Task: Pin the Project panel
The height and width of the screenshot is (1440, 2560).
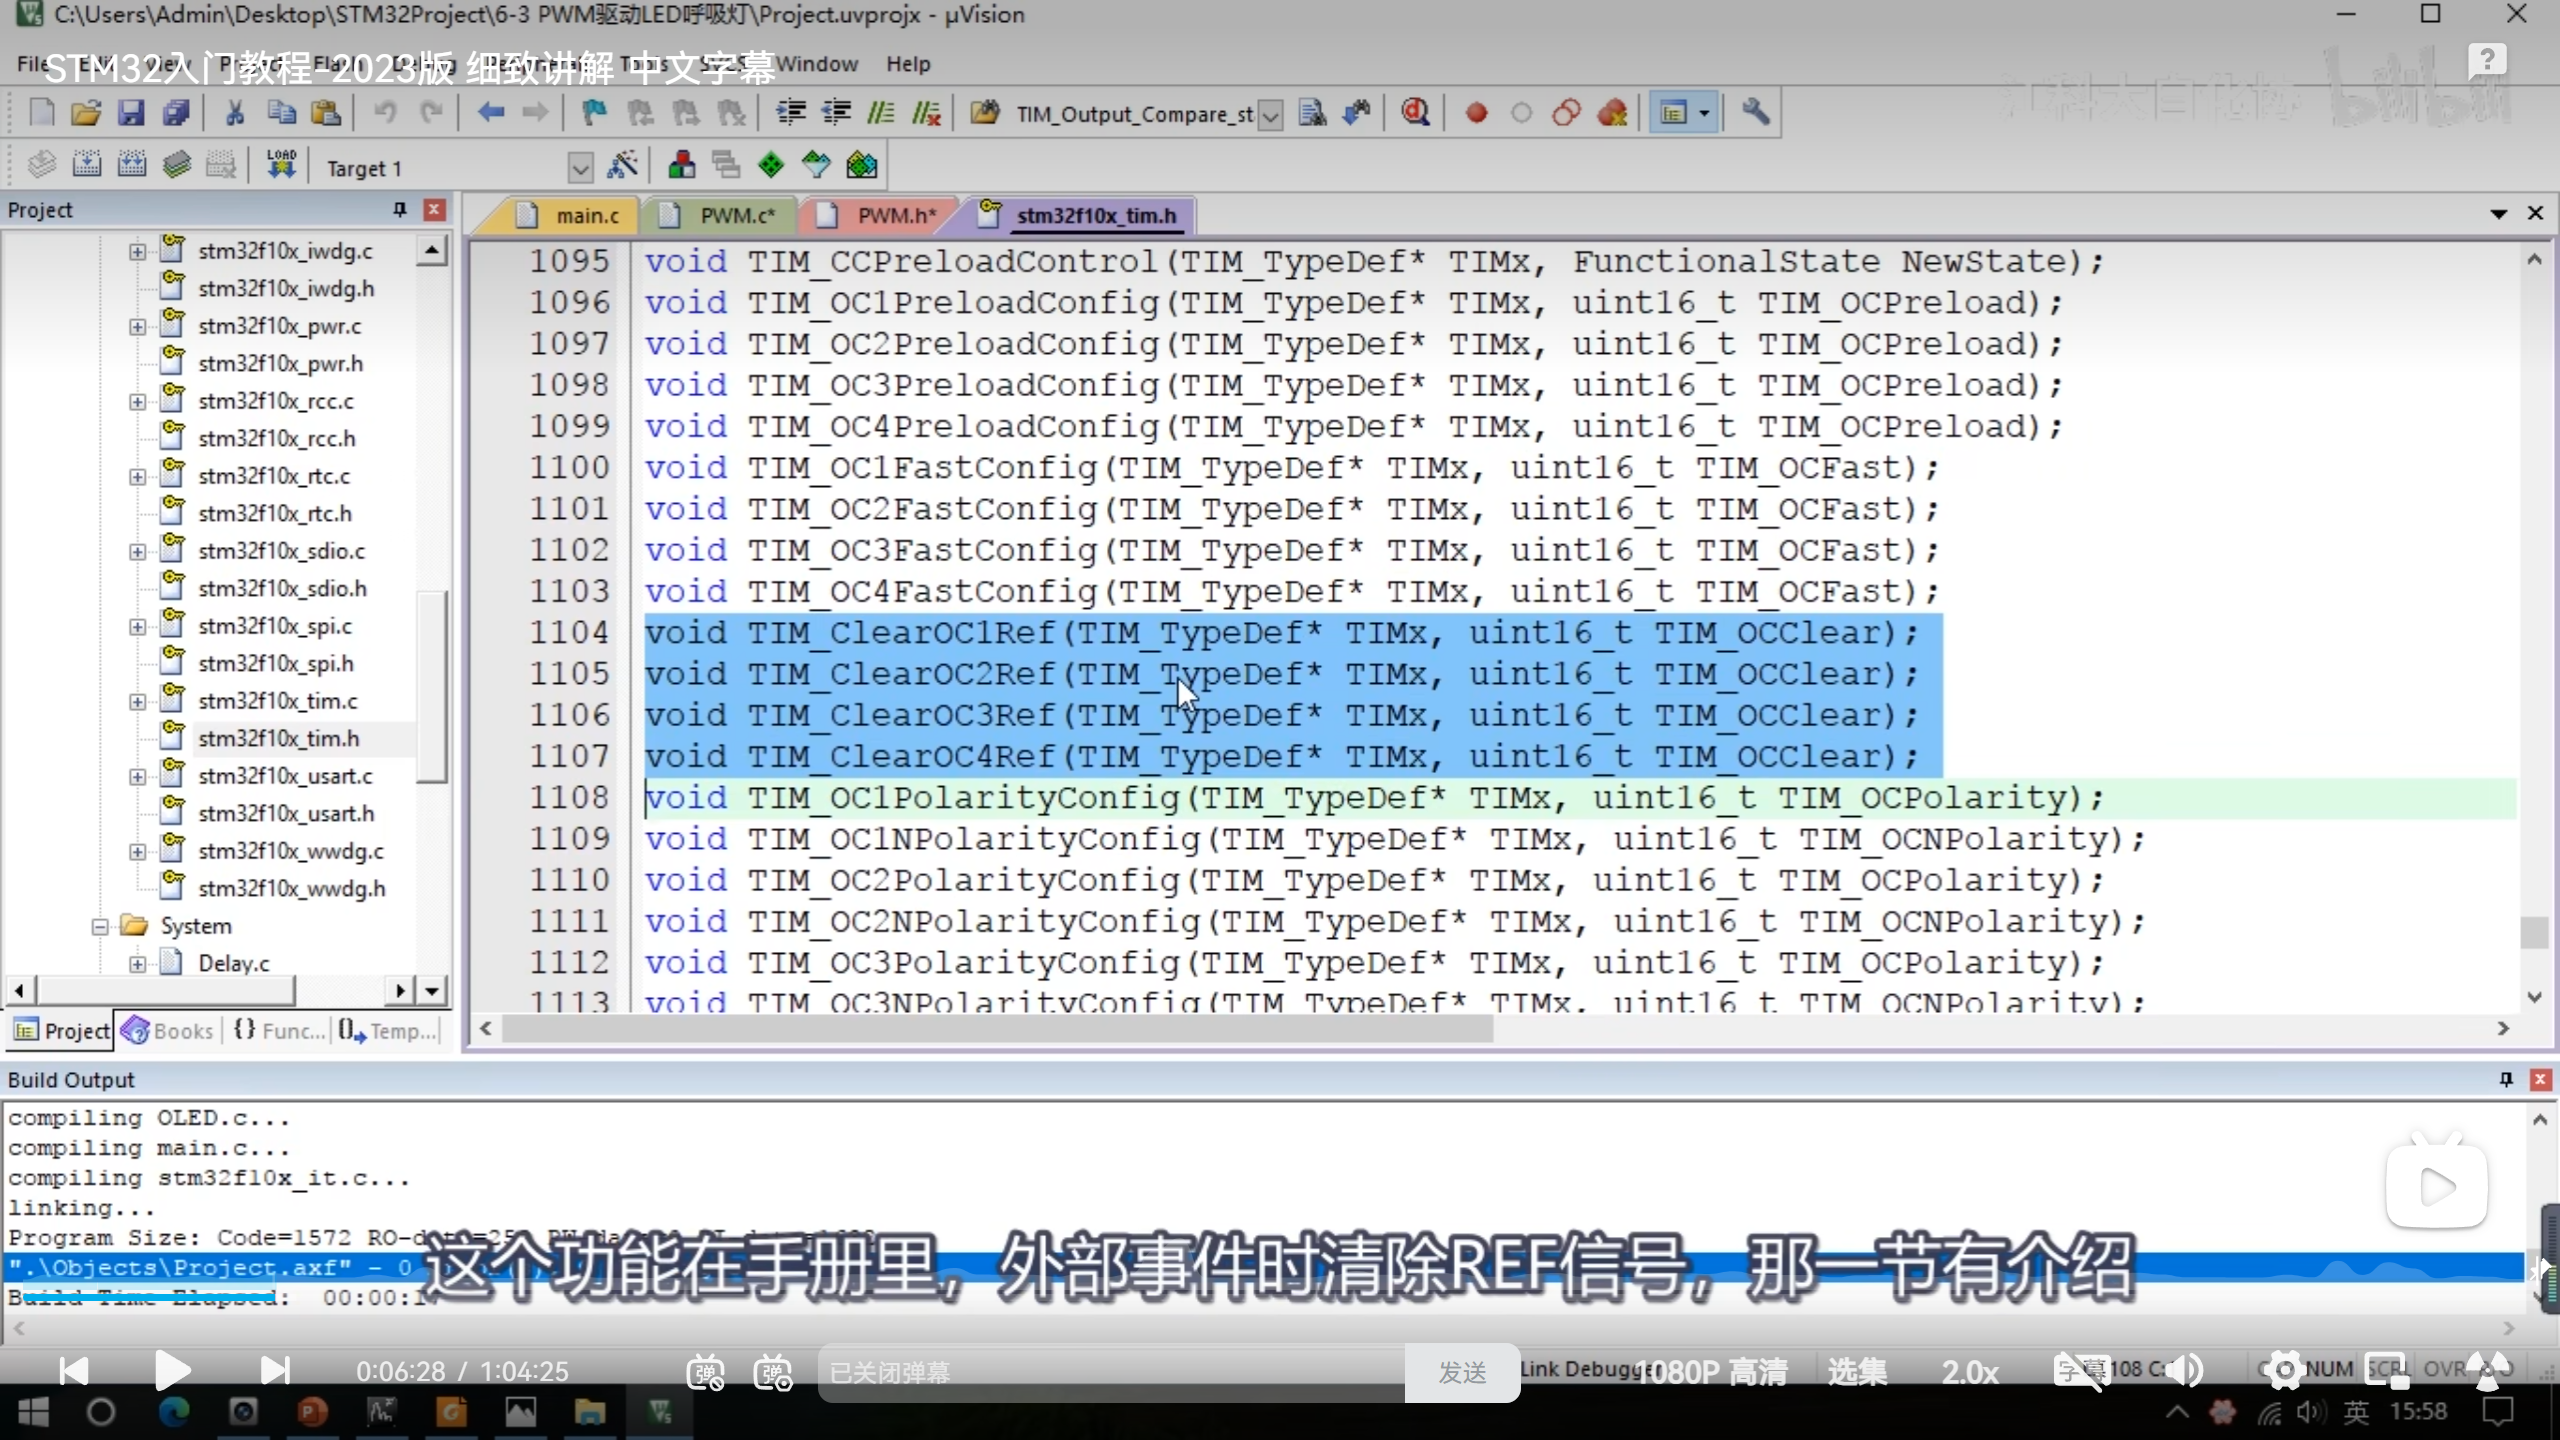Action: (x=400, y=209)
